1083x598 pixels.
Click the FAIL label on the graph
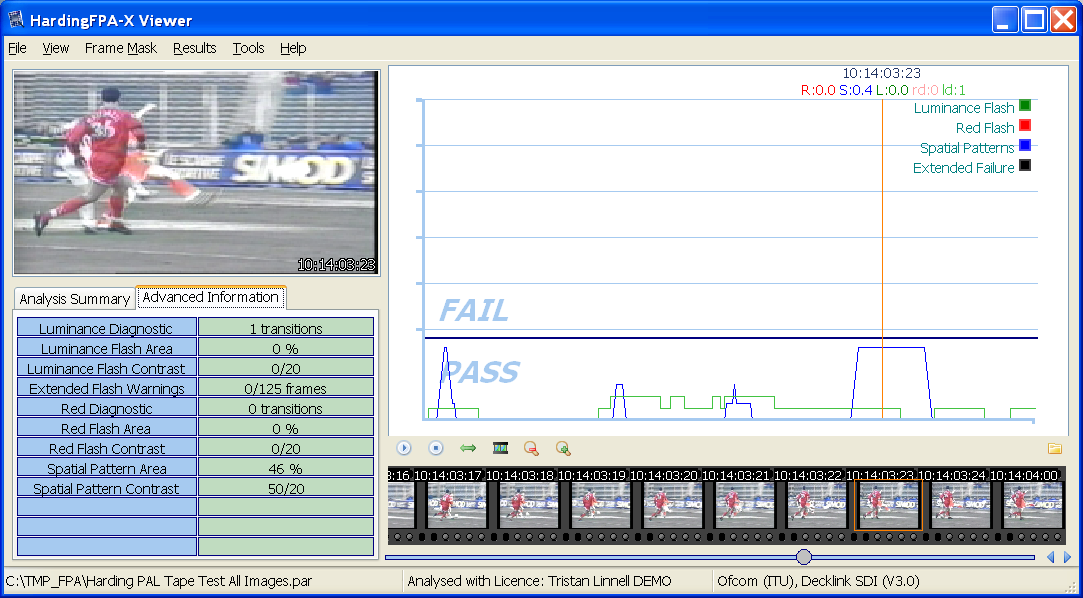point(474,311)
